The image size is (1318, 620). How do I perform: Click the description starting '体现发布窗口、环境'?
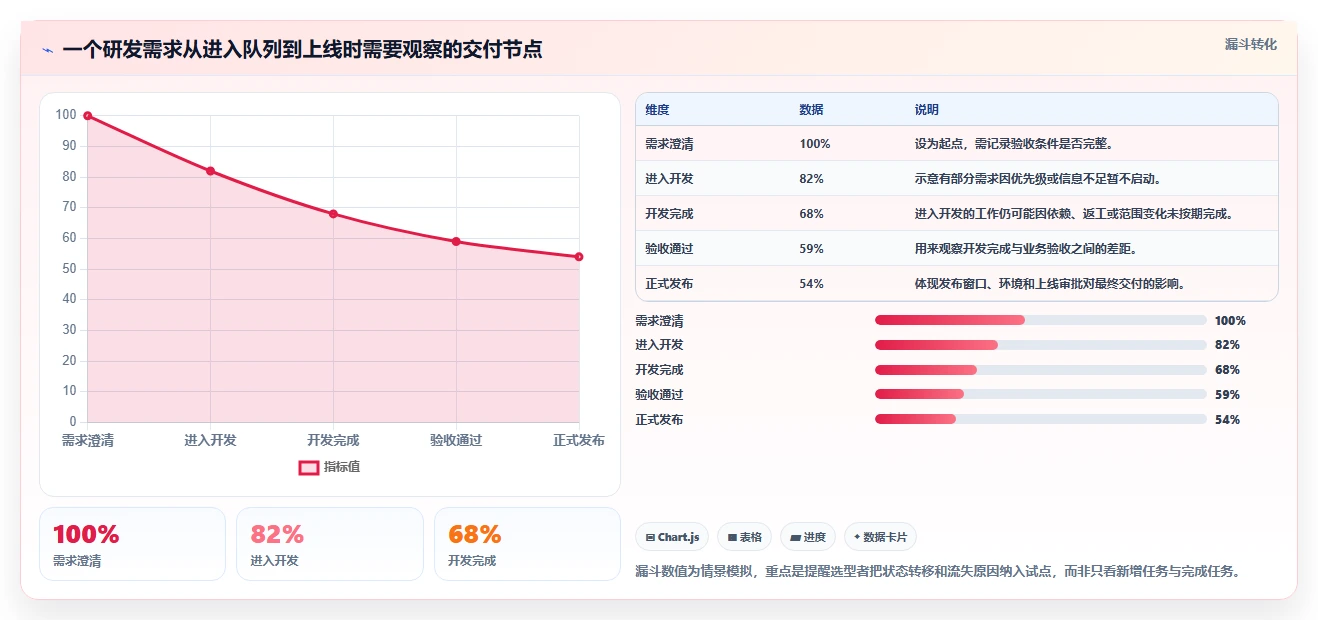[1050, 284]
